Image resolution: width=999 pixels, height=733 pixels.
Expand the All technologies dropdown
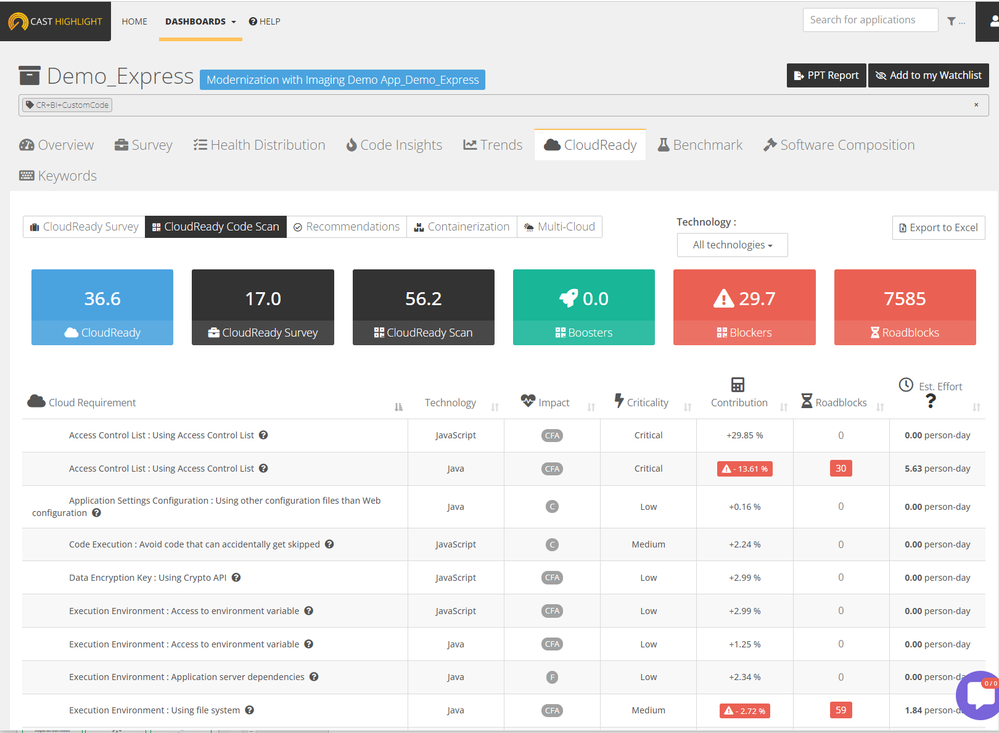tap(732, 245)
